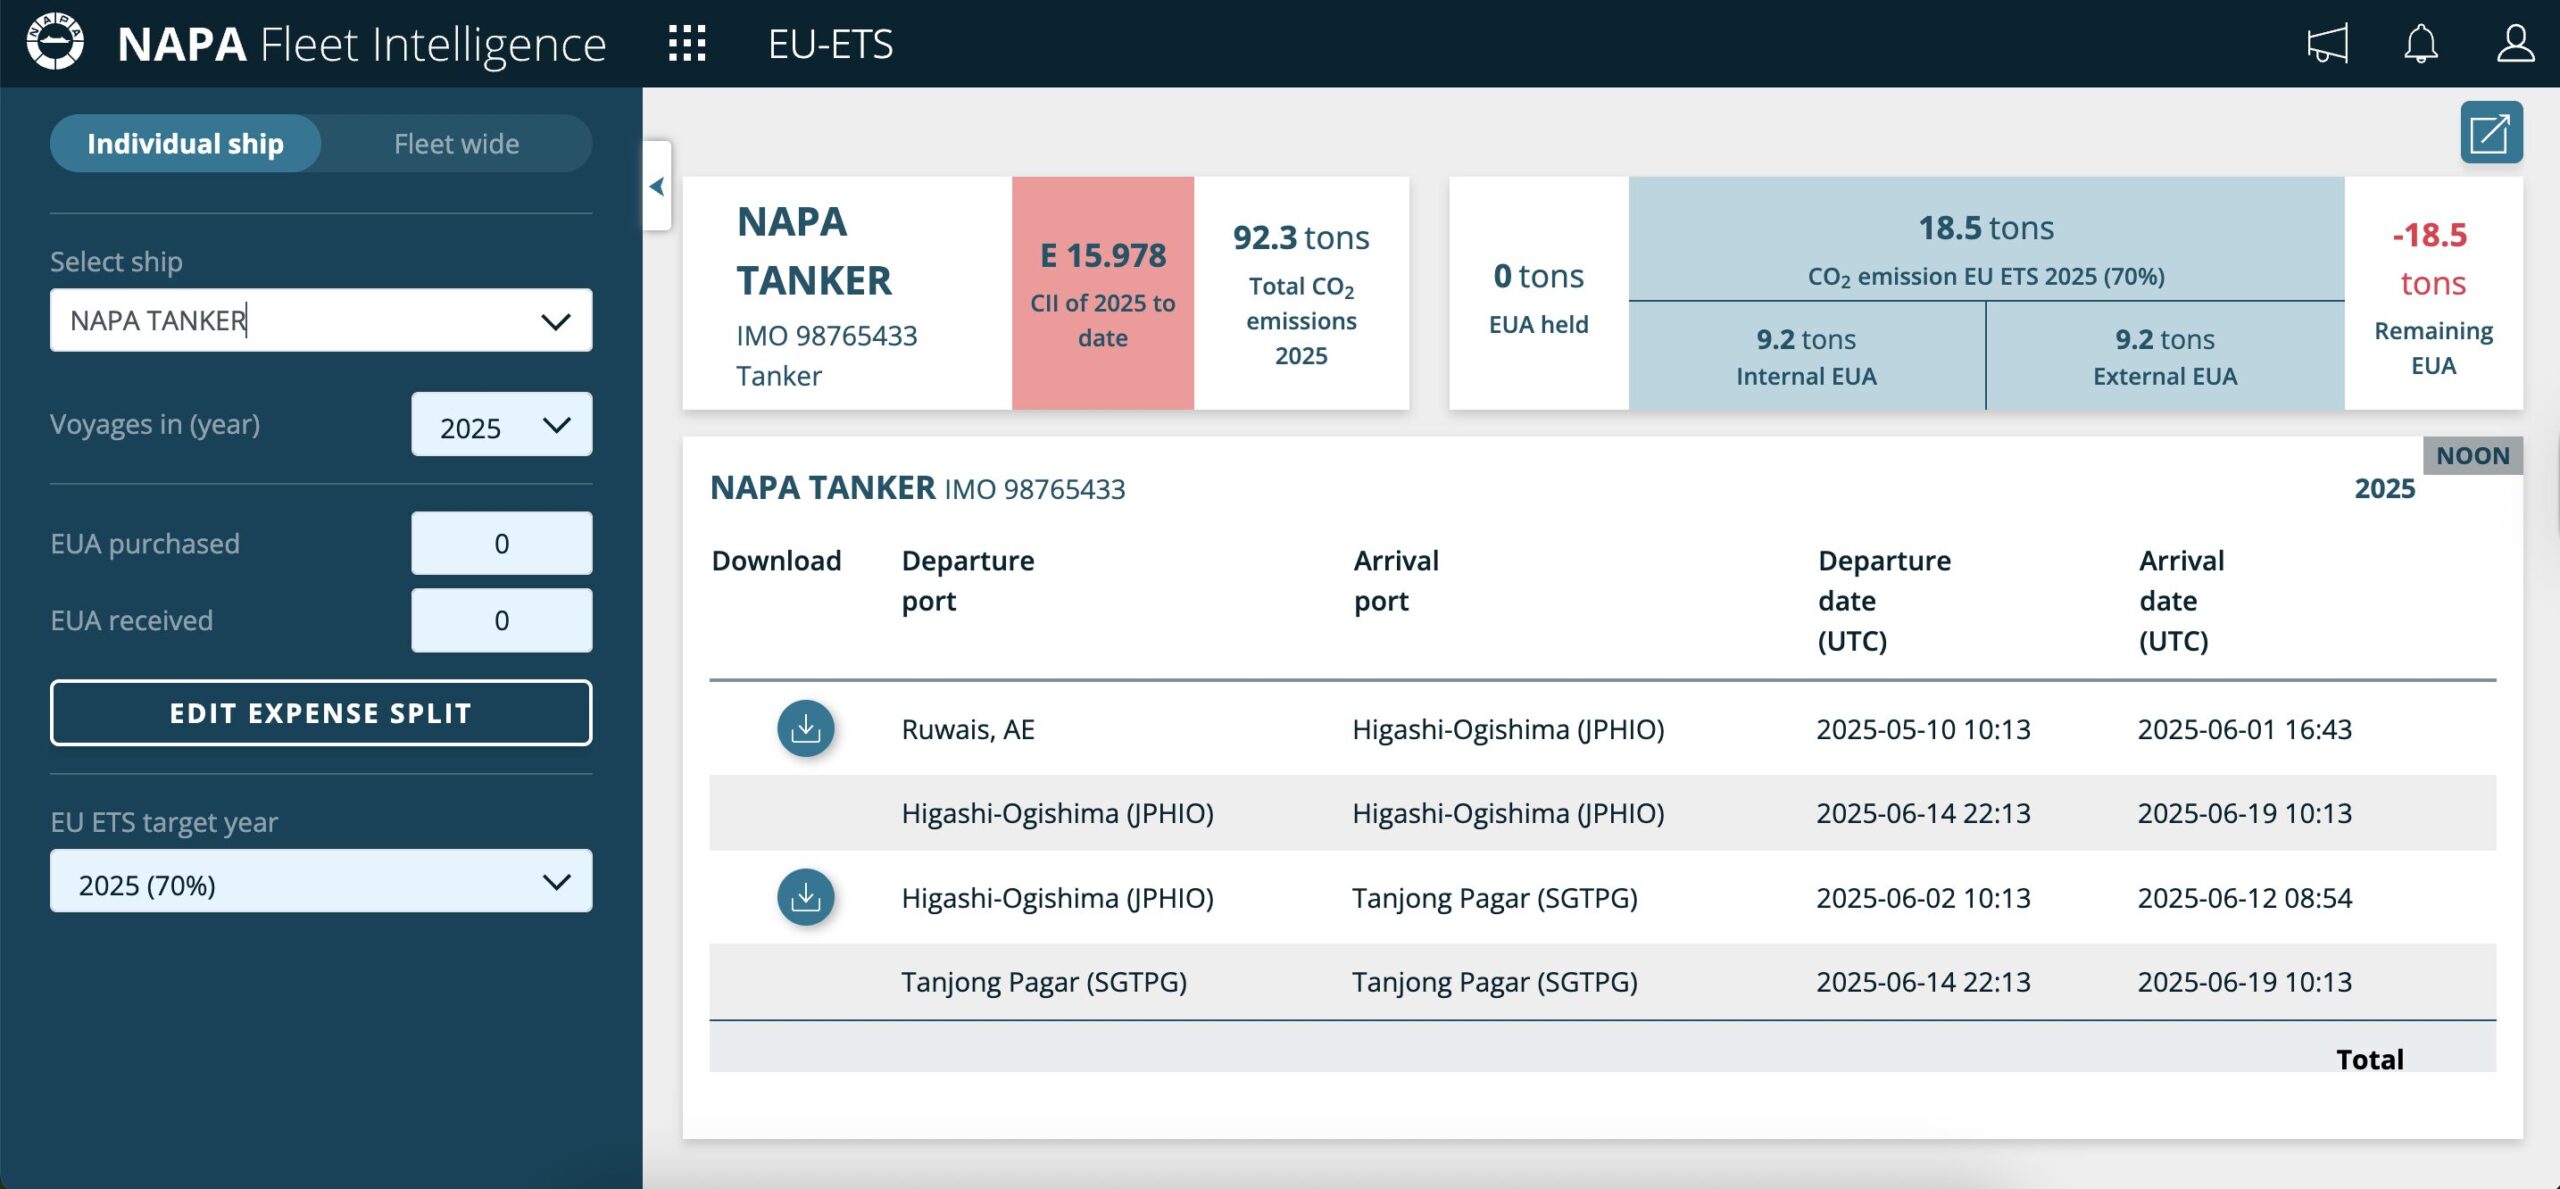Click the -18.5 tons Remaining EUA value
This screenshot has height=1189, width=2560.
coord(2432,259)
